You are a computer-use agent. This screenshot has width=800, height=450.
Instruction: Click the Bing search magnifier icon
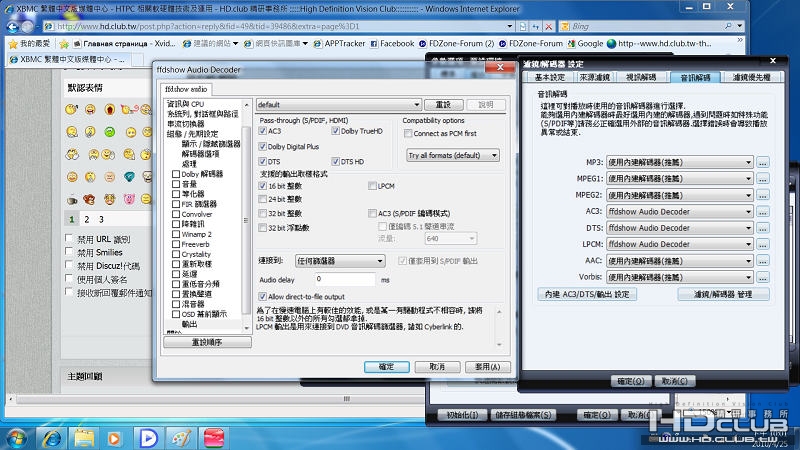point(729,26)
